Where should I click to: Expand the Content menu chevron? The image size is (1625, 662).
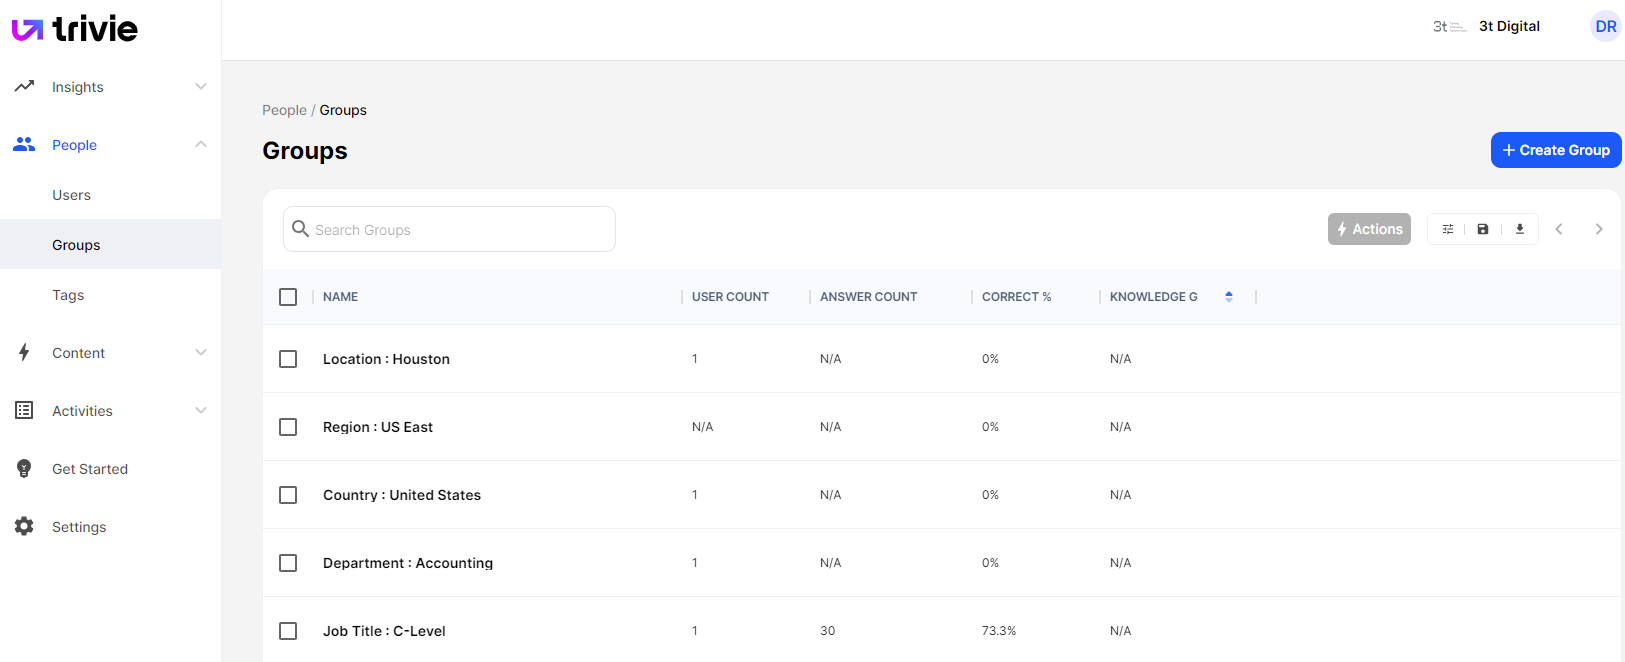(201, 353)
